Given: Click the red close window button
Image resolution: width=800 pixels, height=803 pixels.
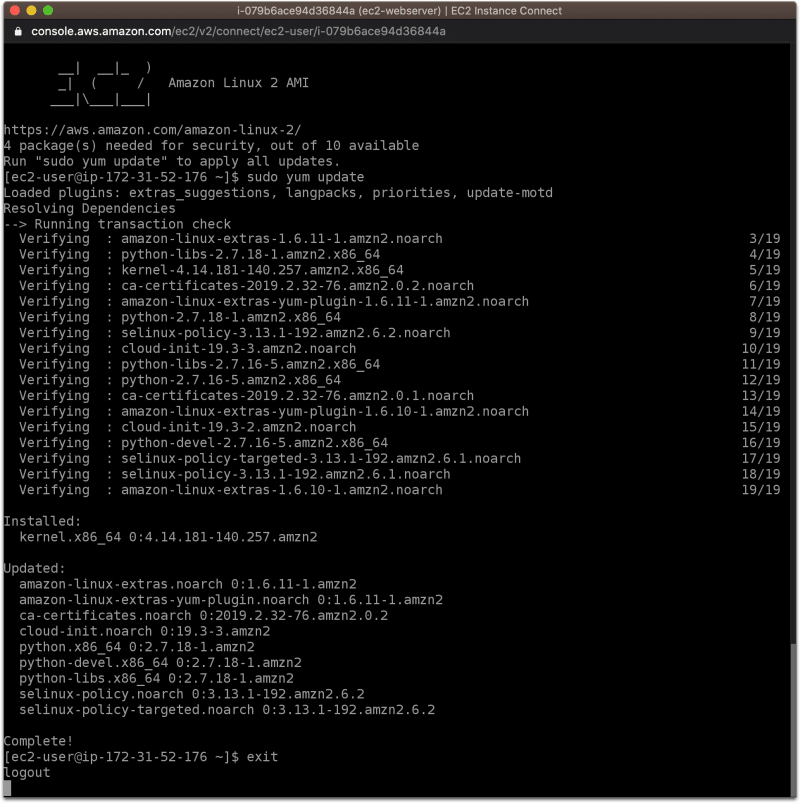Looking at the screenshot, I should (15, 10).
